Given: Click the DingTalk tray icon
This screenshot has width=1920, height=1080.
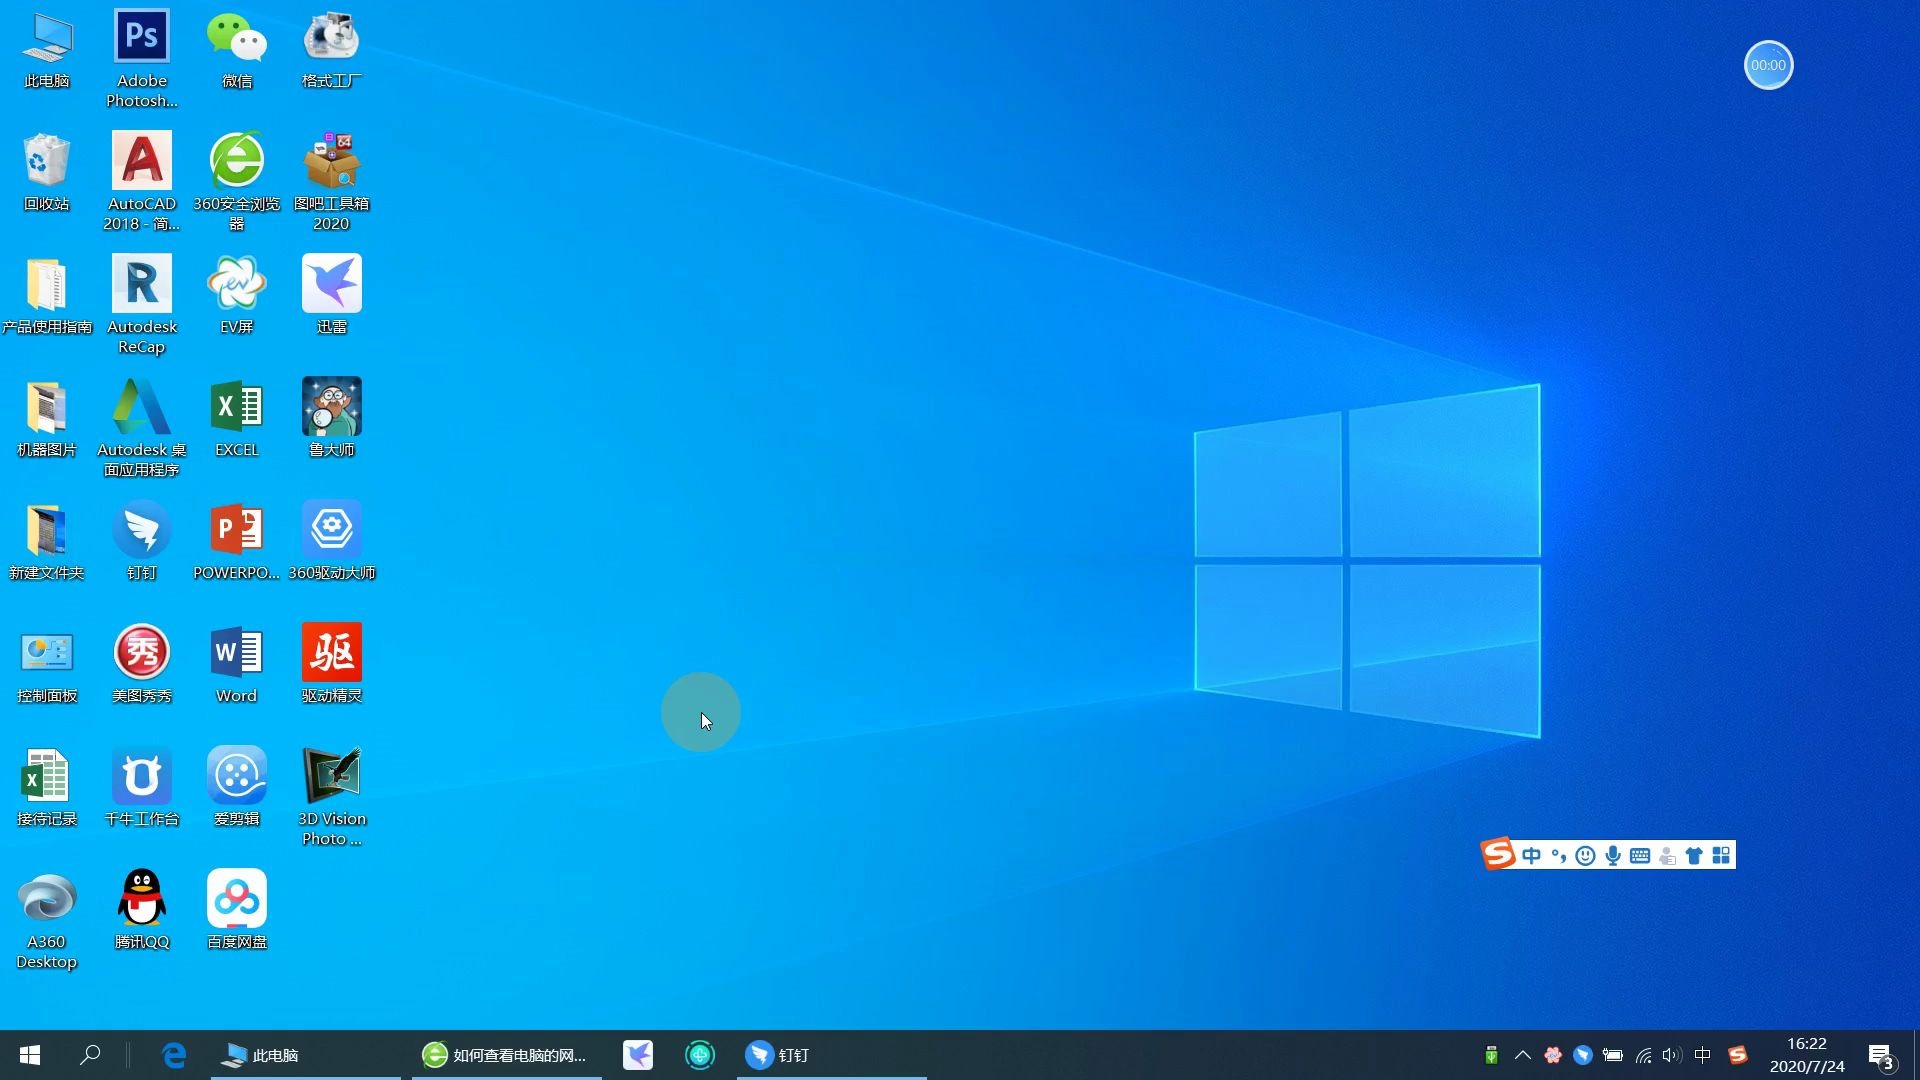Looking at the screenshot, I should (x=1583, y=1055).
